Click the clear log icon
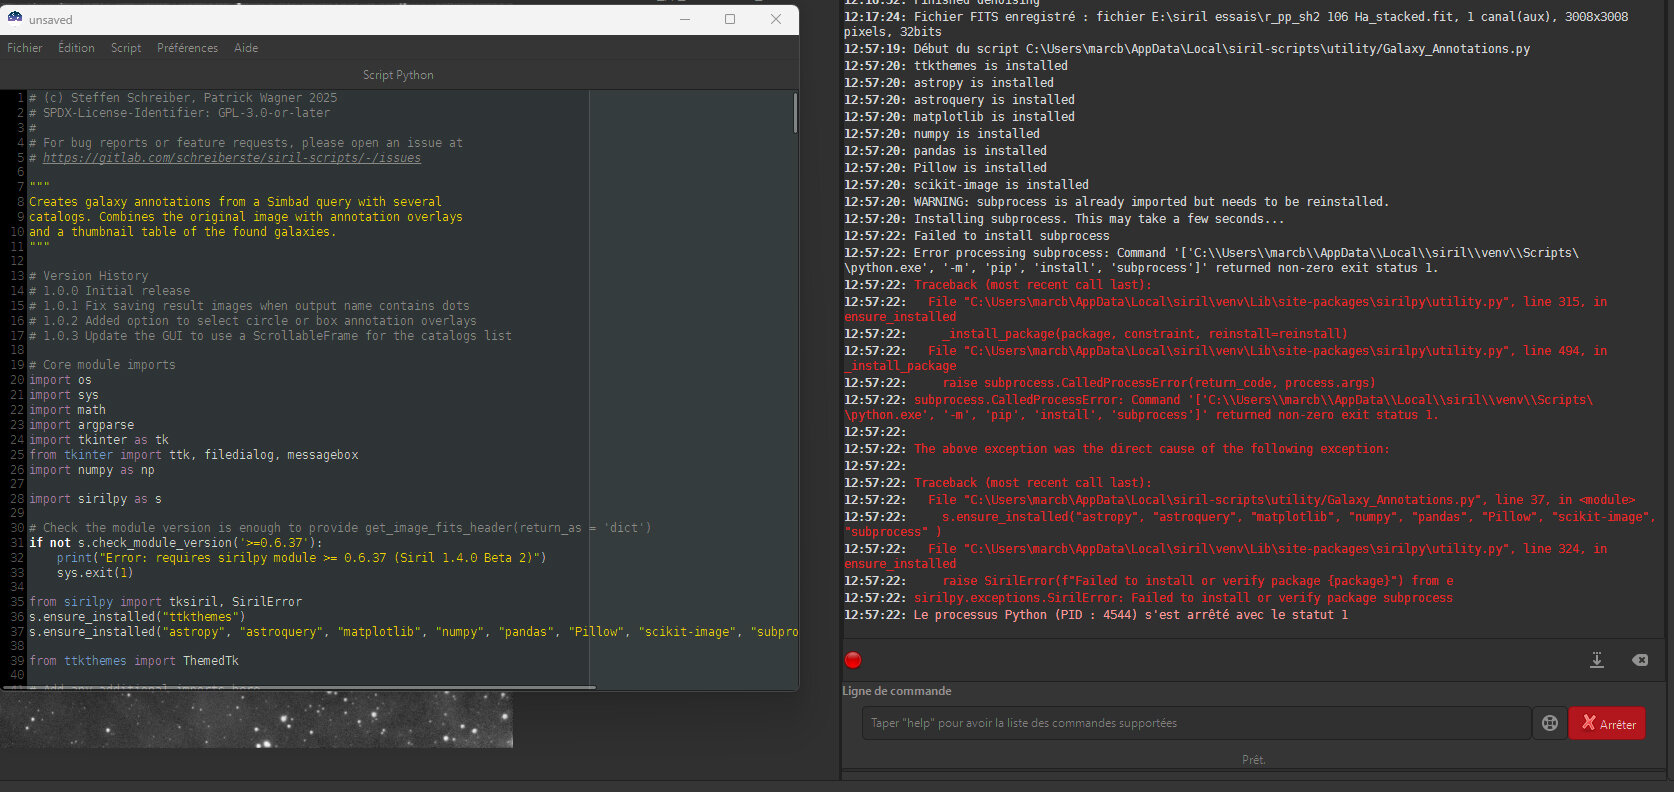Viewport: 1674px width, 792px height. pos(1640,660)
